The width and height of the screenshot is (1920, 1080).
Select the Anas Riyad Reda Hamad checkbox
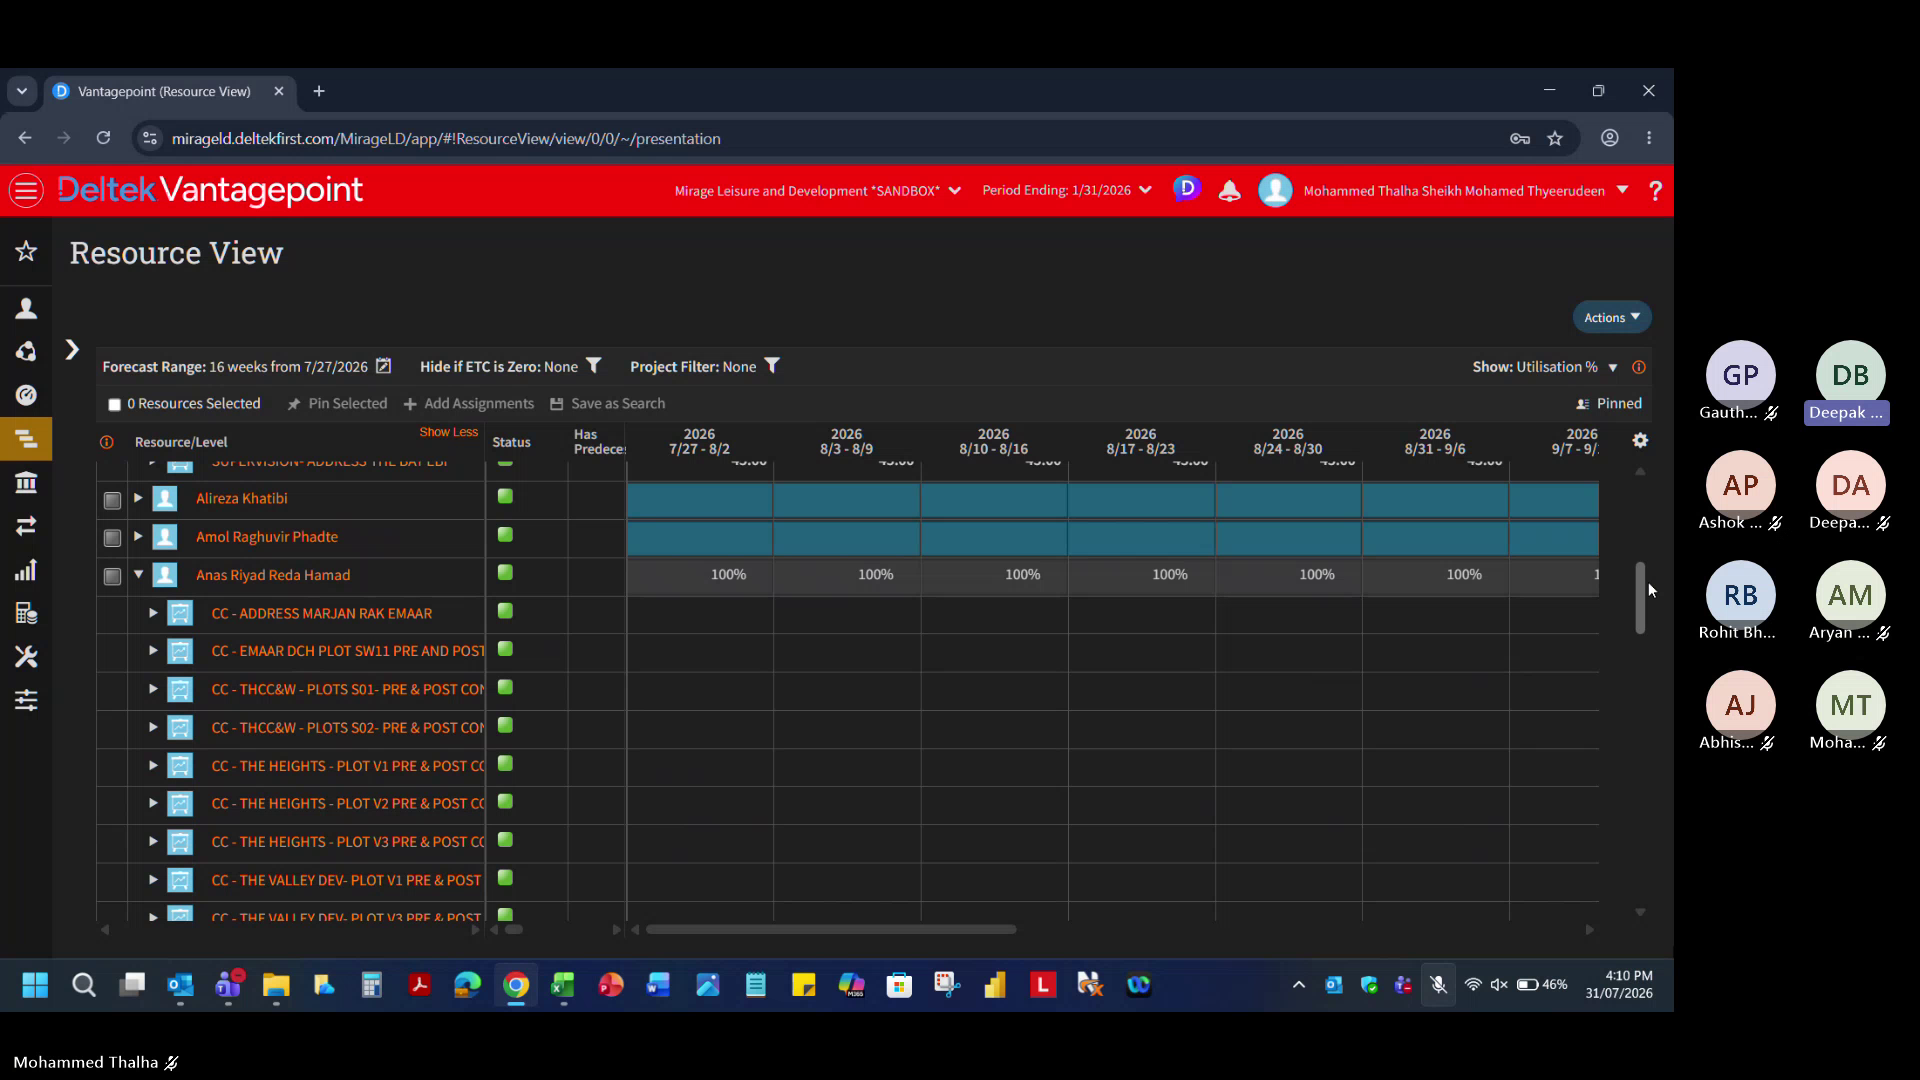pyautogui.click(x=112, y=576)
